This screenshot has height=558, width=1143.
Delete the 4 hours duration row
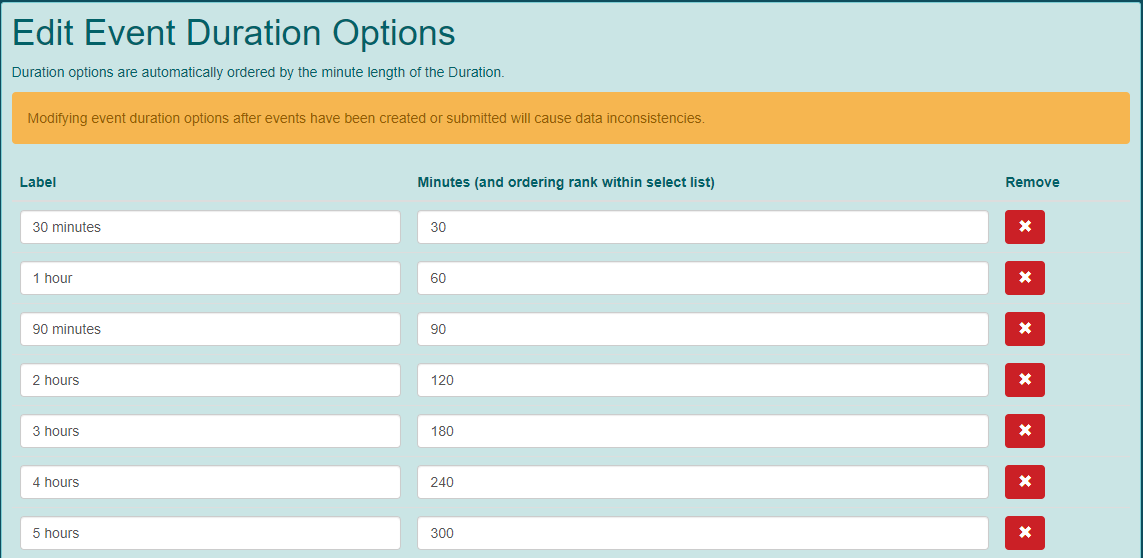(x=1024, y=482)
